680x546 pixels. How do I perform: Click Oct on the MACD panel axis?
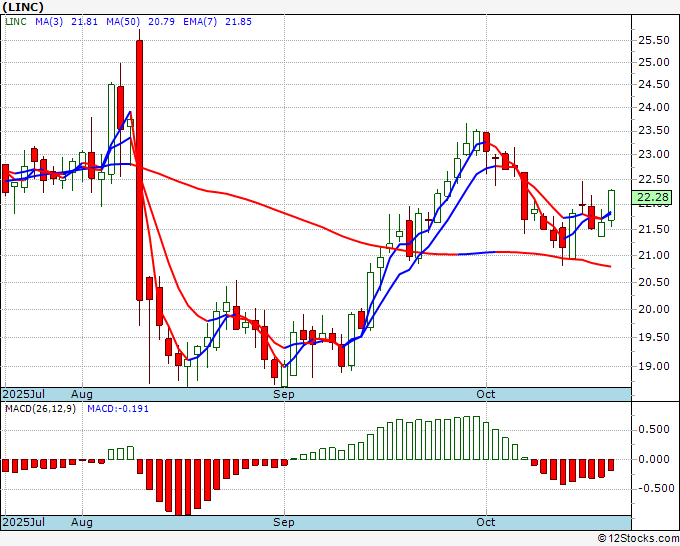click(x=486, y=522)
